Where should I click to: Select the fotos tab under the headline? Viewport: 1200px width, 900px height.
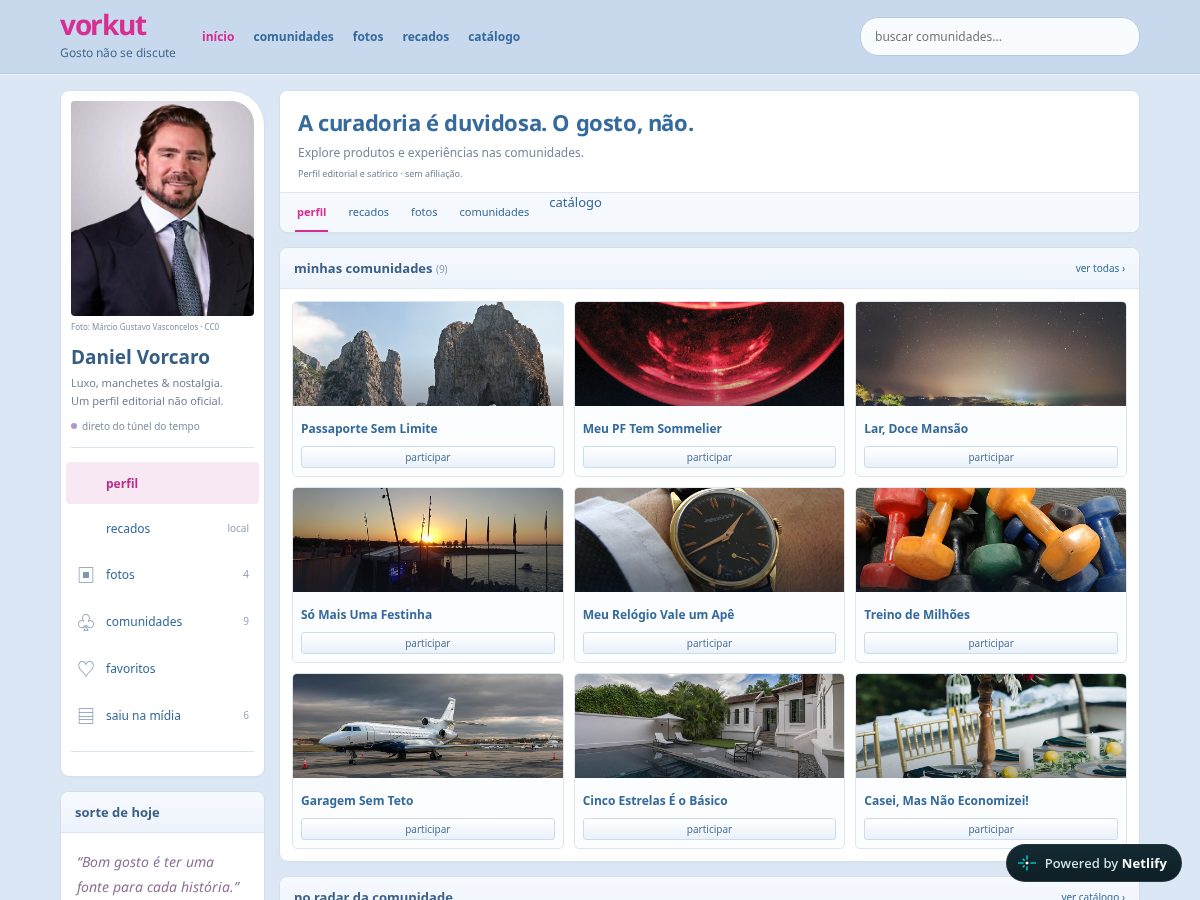[424, 212]
